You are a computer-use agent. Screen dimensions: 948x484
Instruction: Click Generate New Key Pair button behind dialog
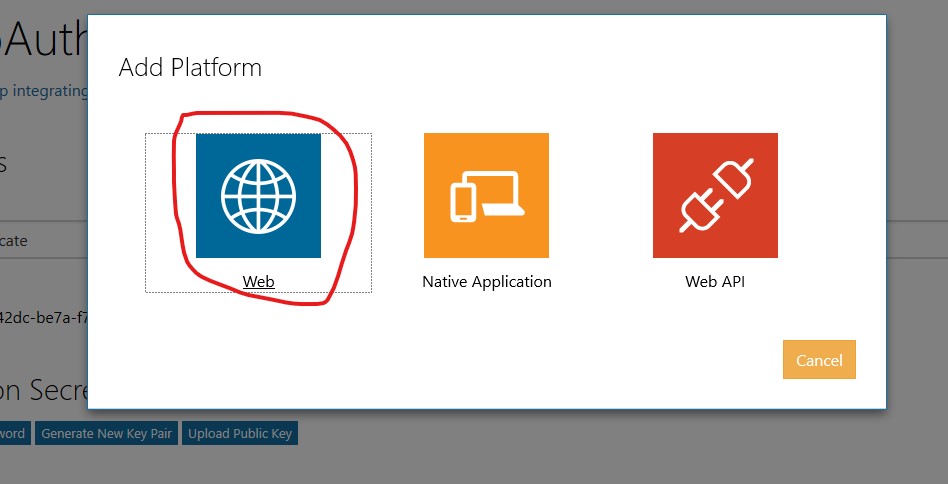[x=106, y=433]
